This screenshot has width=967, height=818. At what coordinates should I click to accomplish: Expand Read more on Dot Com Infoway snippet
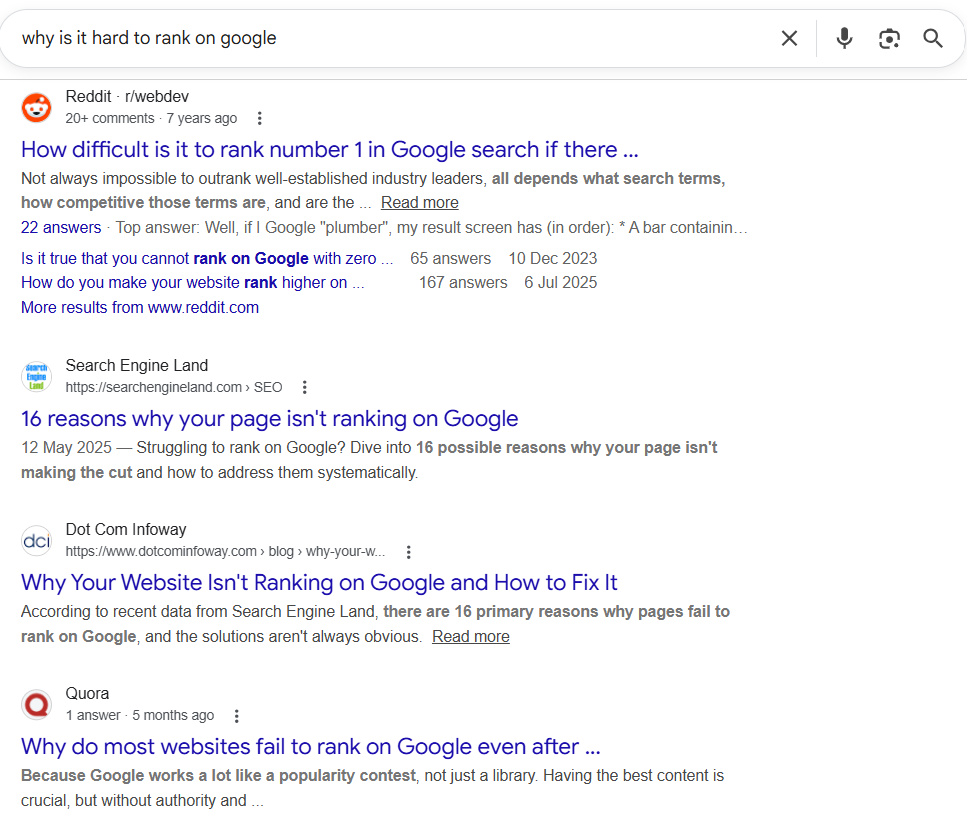point(471,637)
